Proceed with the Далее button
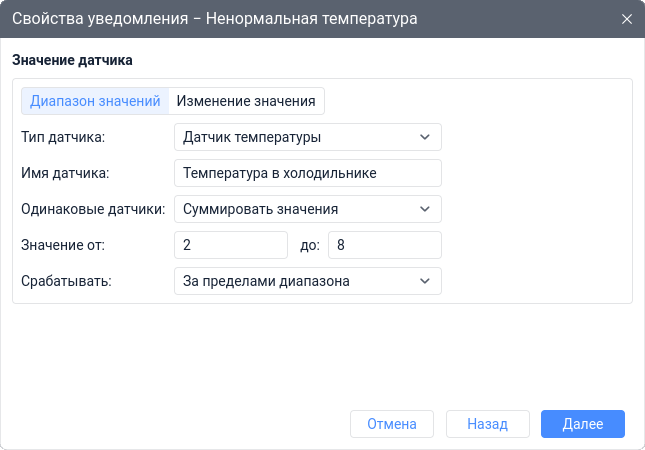Screen dimensions: 645x450 (583, 424)
